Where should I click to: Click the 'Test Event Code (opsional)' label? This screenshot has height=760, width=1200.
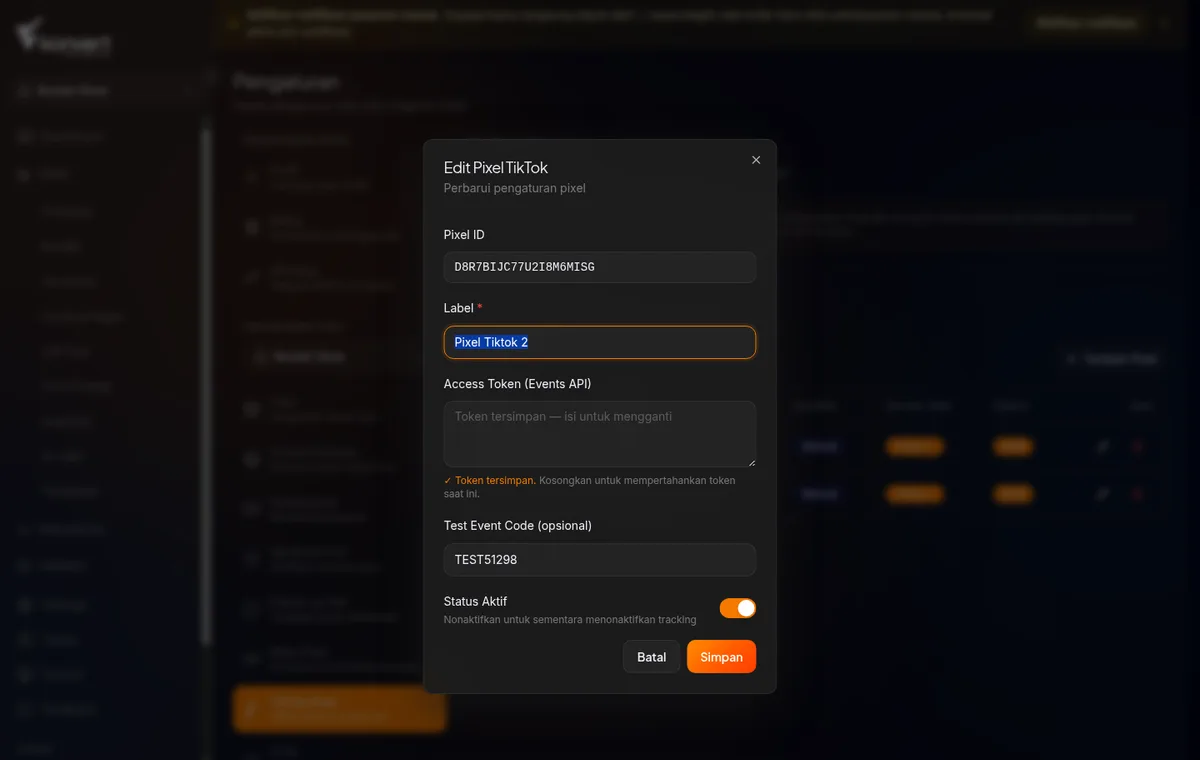(518, 526)
